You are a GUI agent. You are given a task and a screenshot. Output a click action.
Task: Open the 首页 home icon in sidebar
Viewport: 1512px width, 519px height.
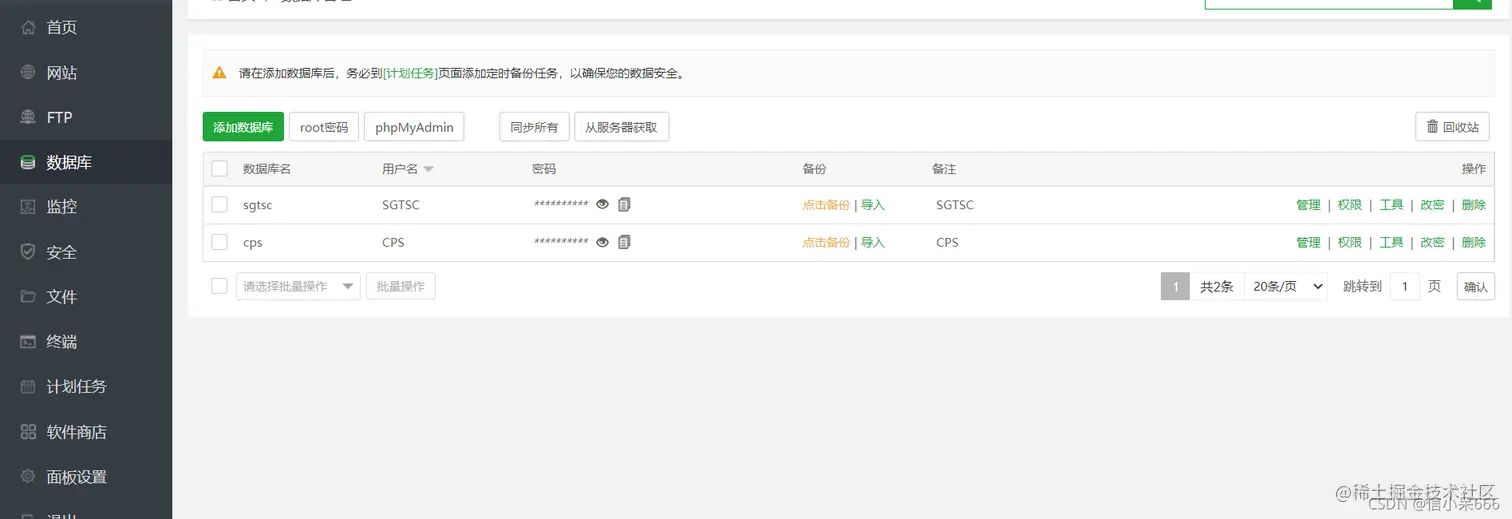click(28, 27)
